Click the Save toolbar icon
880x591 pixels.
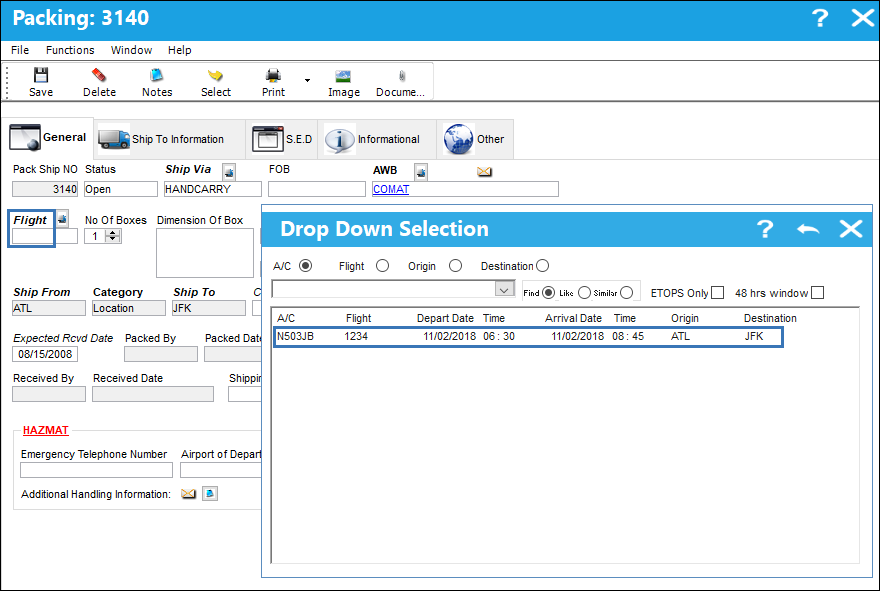[x=41, y=75]
